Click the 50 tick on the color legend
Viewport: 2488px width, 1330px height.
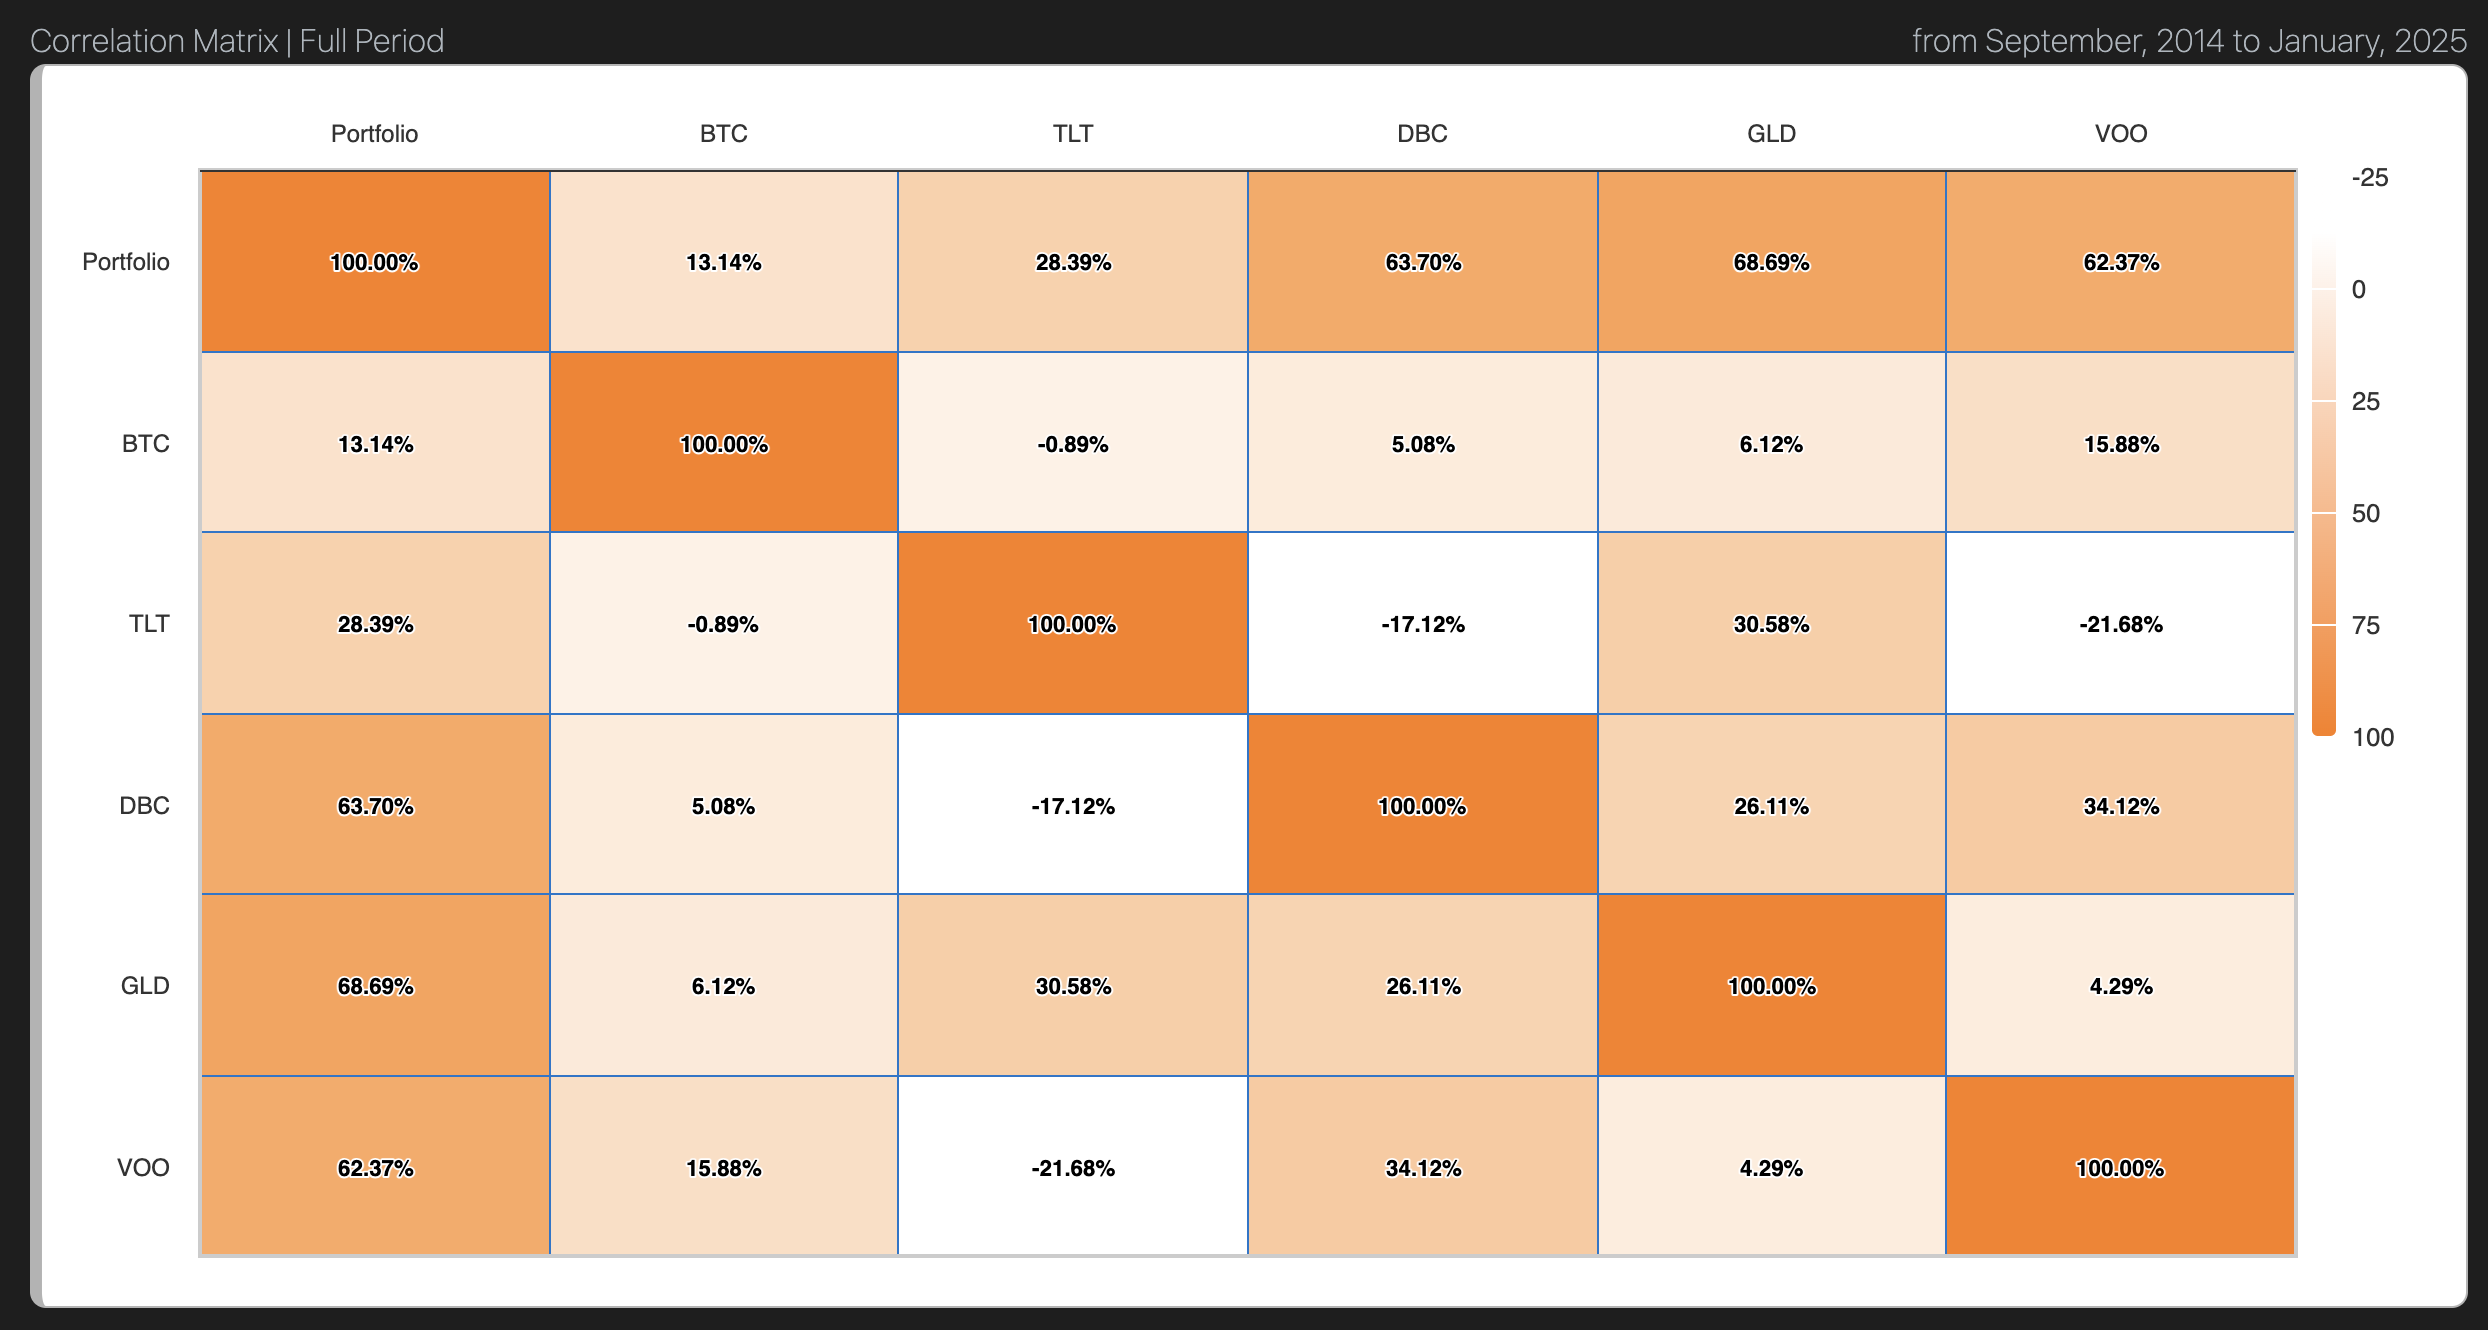coord(2365,513)
